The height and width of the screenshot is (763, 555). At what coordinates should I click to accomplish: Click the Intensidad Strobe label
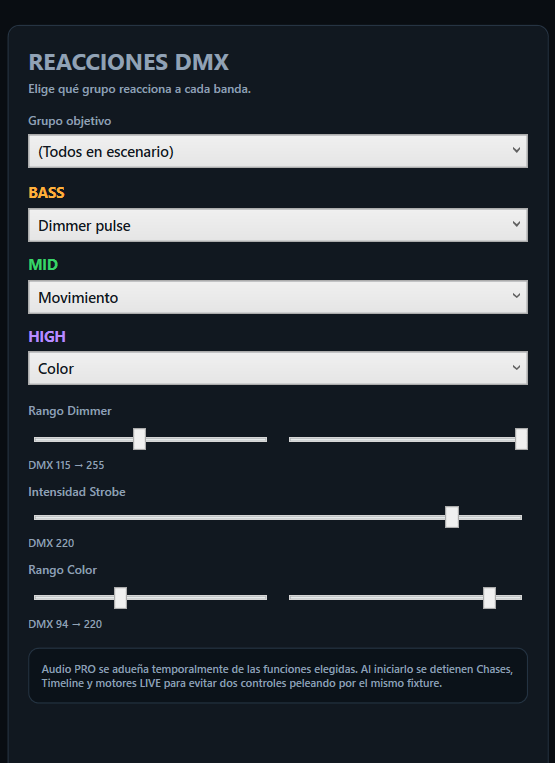[77, 492]
